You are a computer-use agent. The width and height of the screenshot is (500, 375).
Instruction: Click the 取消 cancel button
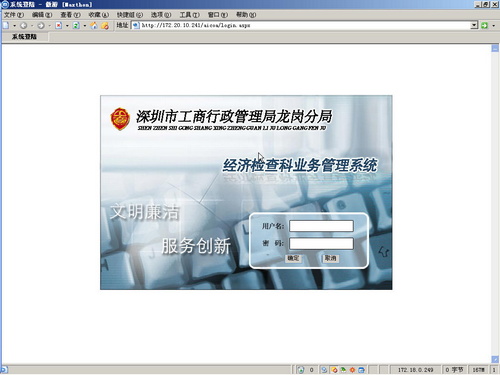(330, 258)
